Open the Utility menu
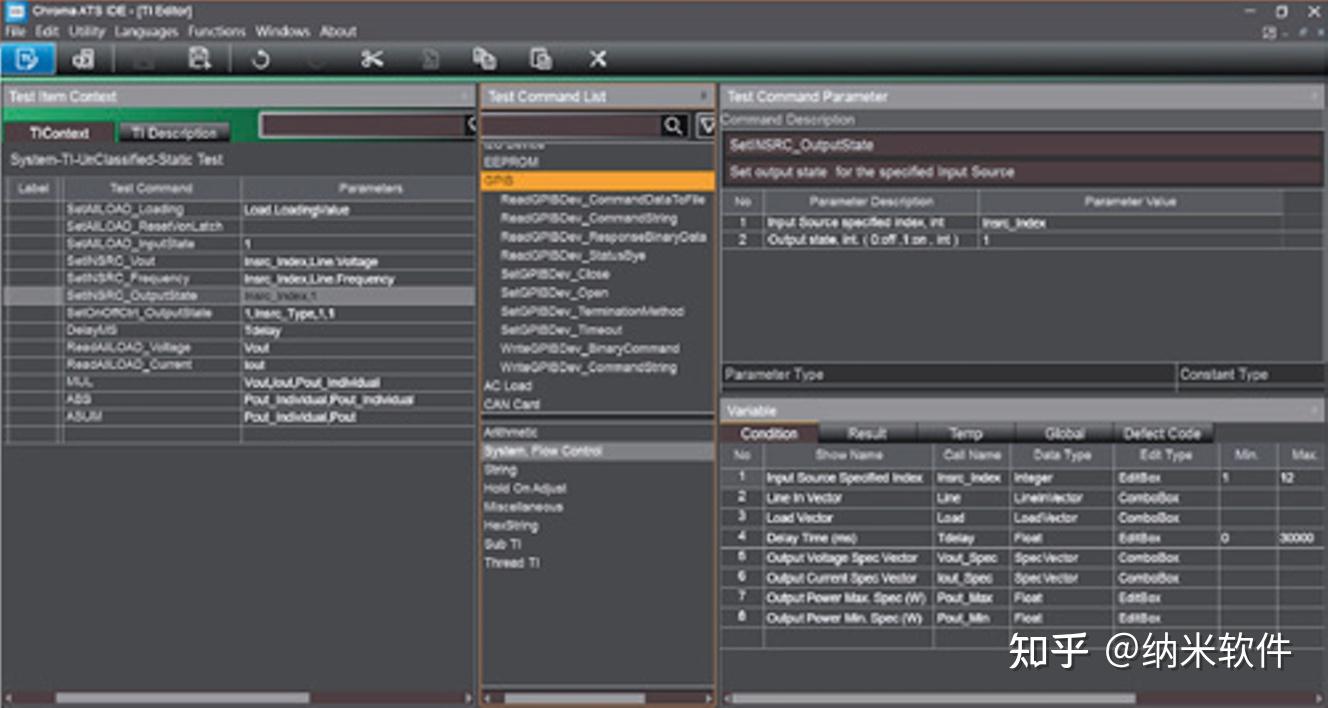The width and height of the screenshot is (1328, 708). tap(87, 31)
